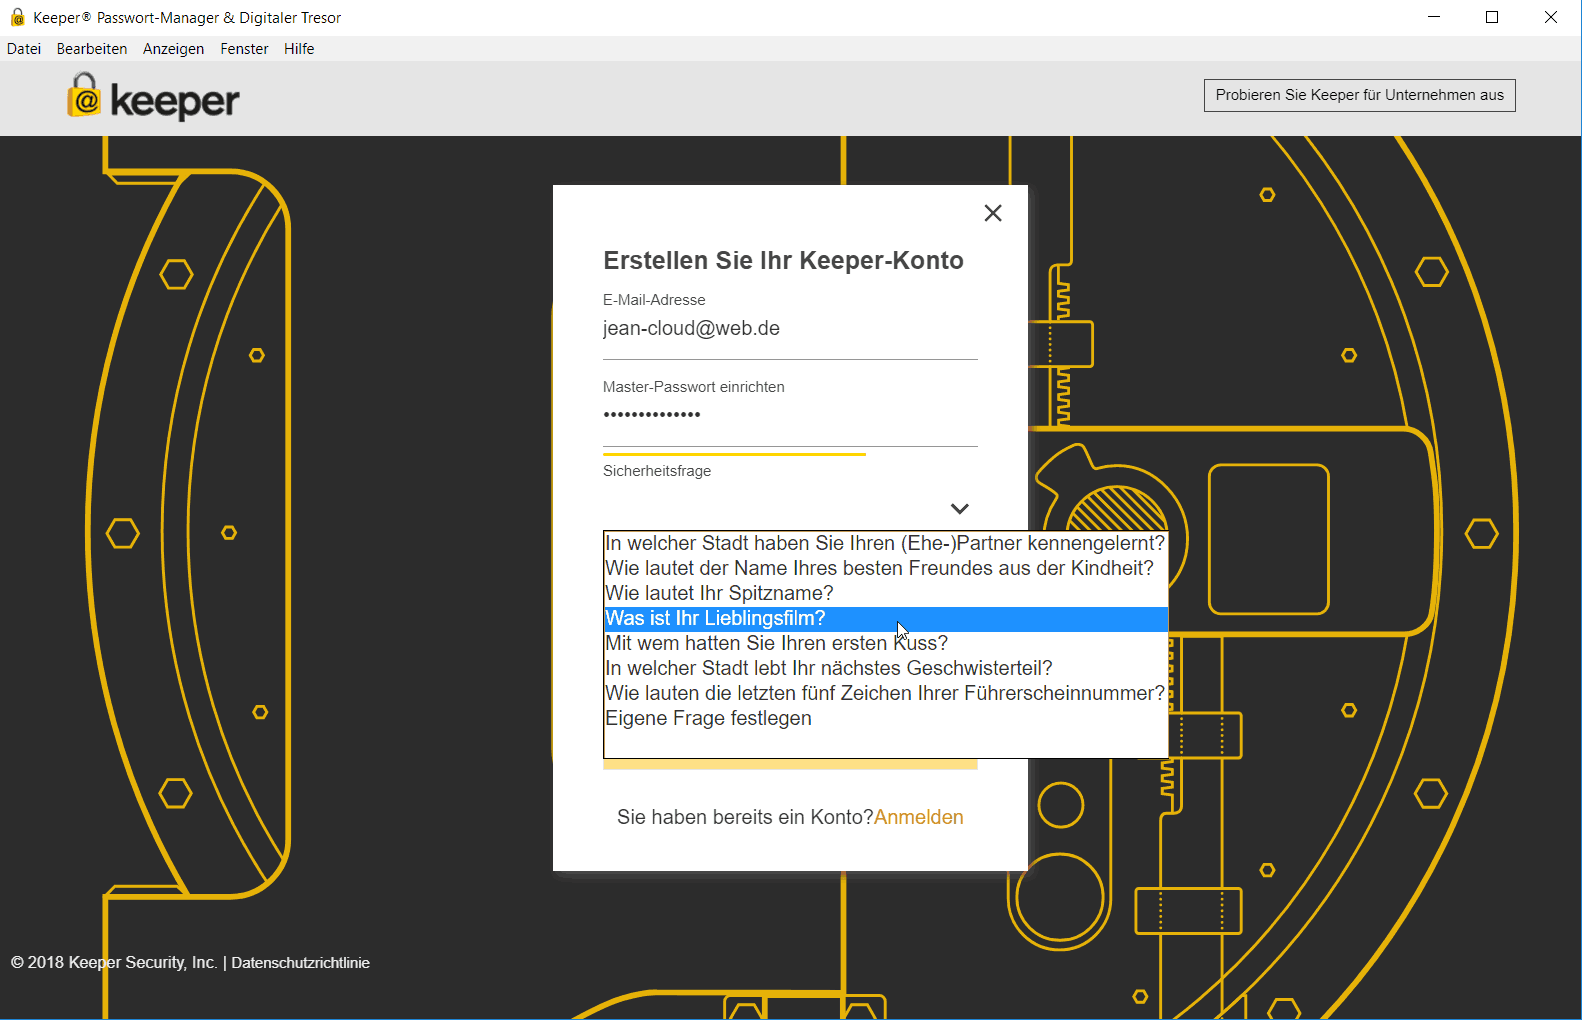The image size is (1582, 1020).
Task: Open the Fenster menu
Action: (244, 49)
